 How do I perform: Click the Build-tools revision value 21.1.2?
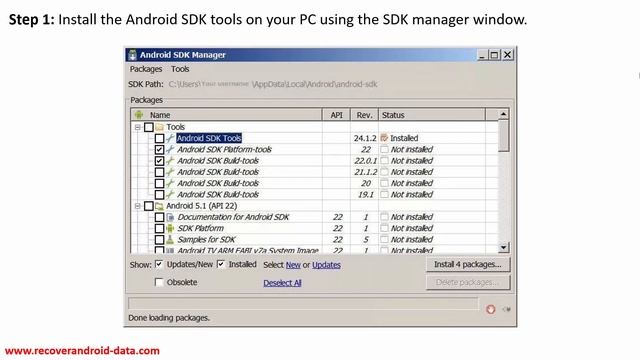(365, 172)
